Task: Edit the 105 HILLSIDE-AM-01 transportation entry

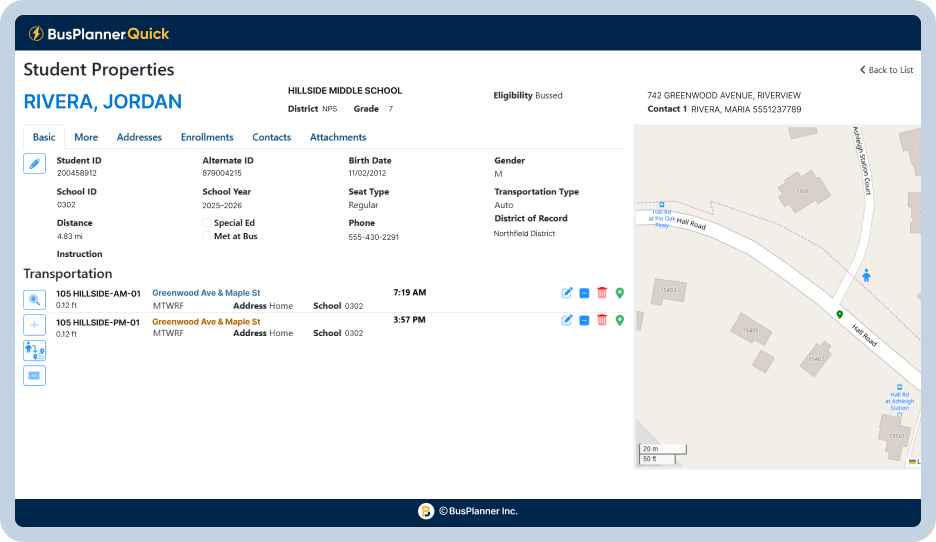Action: [x=567, y=293]
